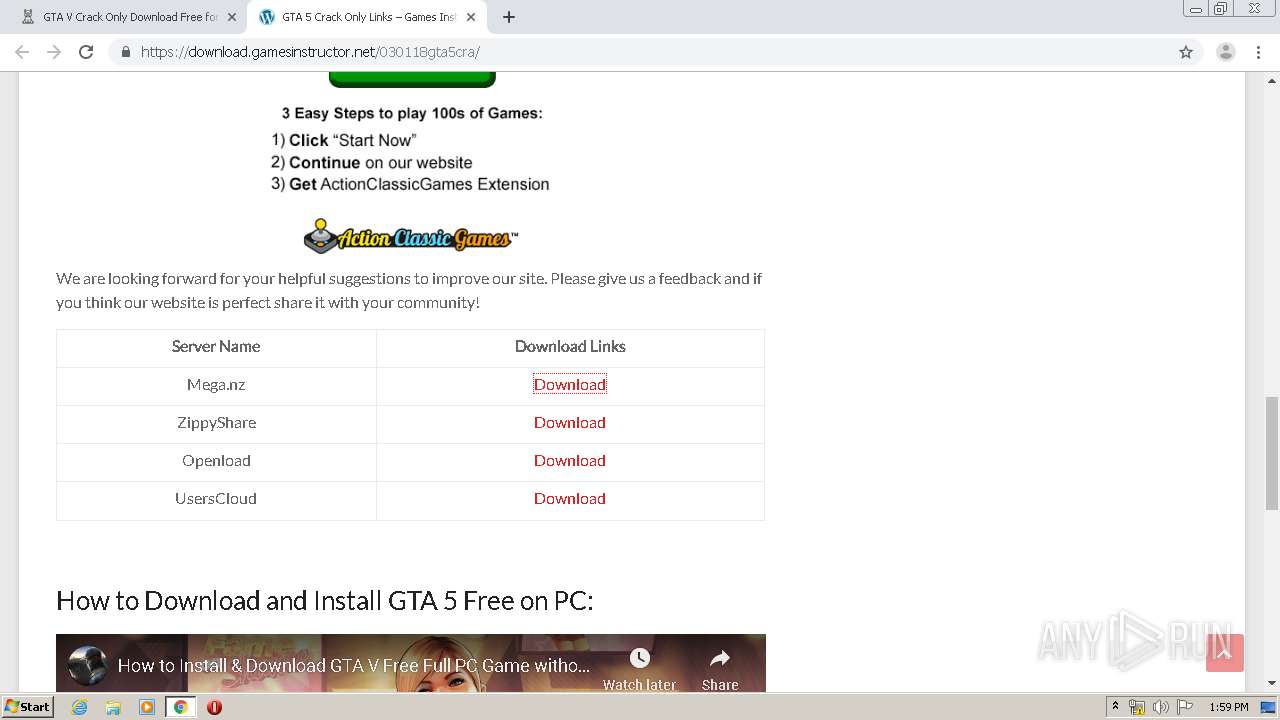Click the 1:59 PM clock
1280x720 pixels.
coord(1229,707)
